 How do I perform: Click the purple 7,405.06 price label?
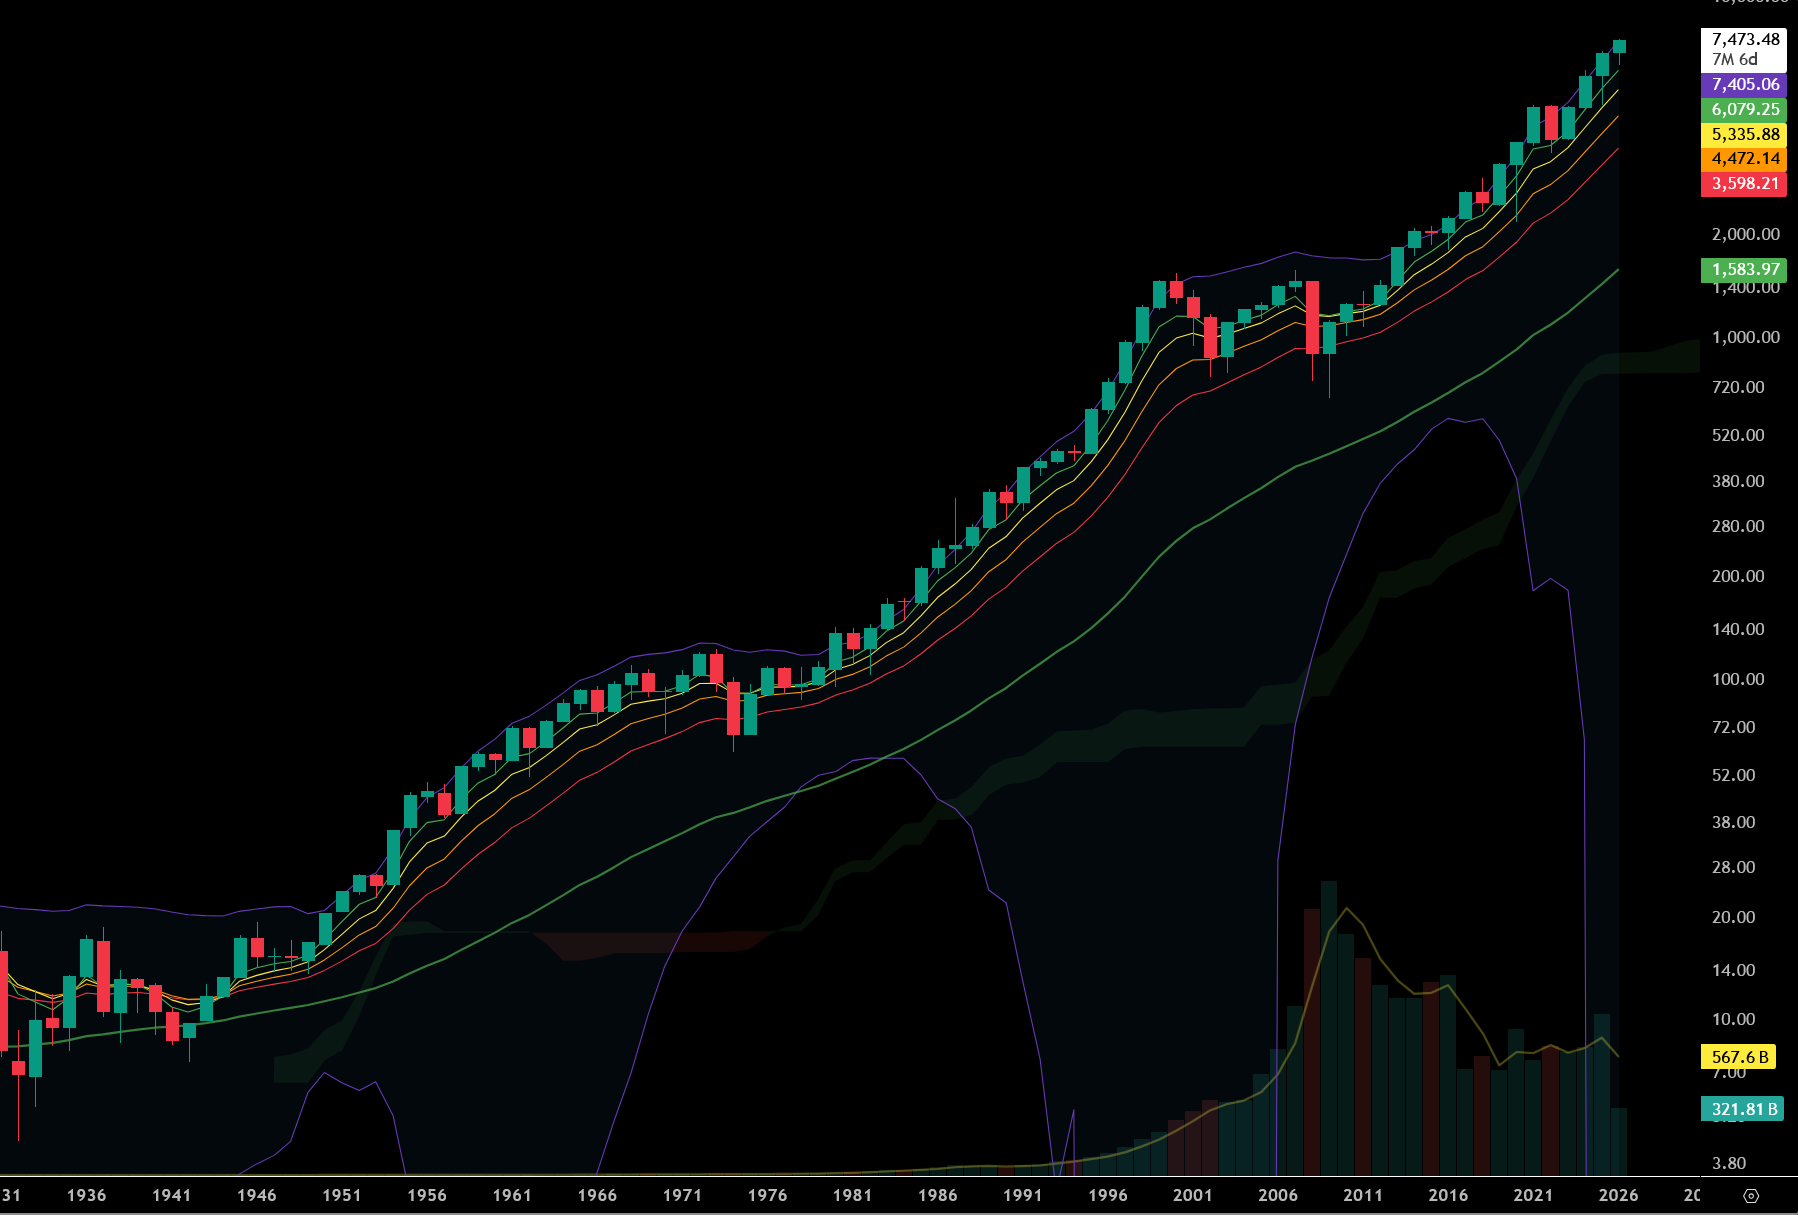(x=1744, y=85)
